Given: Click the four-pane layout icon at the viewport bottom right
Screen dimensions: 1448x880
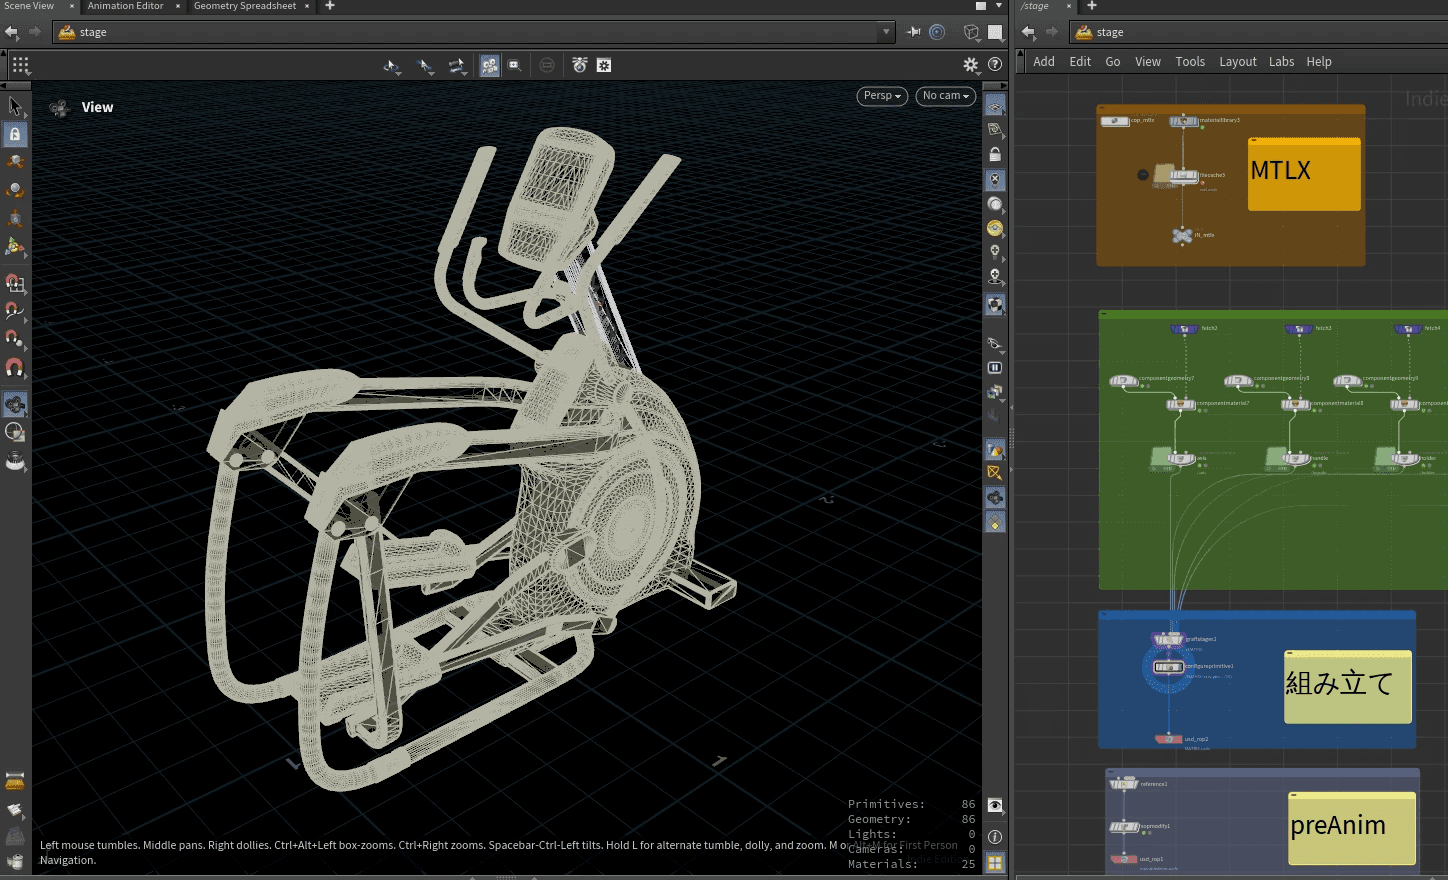Looking at the screenshot, I should (x=995, y=862).
